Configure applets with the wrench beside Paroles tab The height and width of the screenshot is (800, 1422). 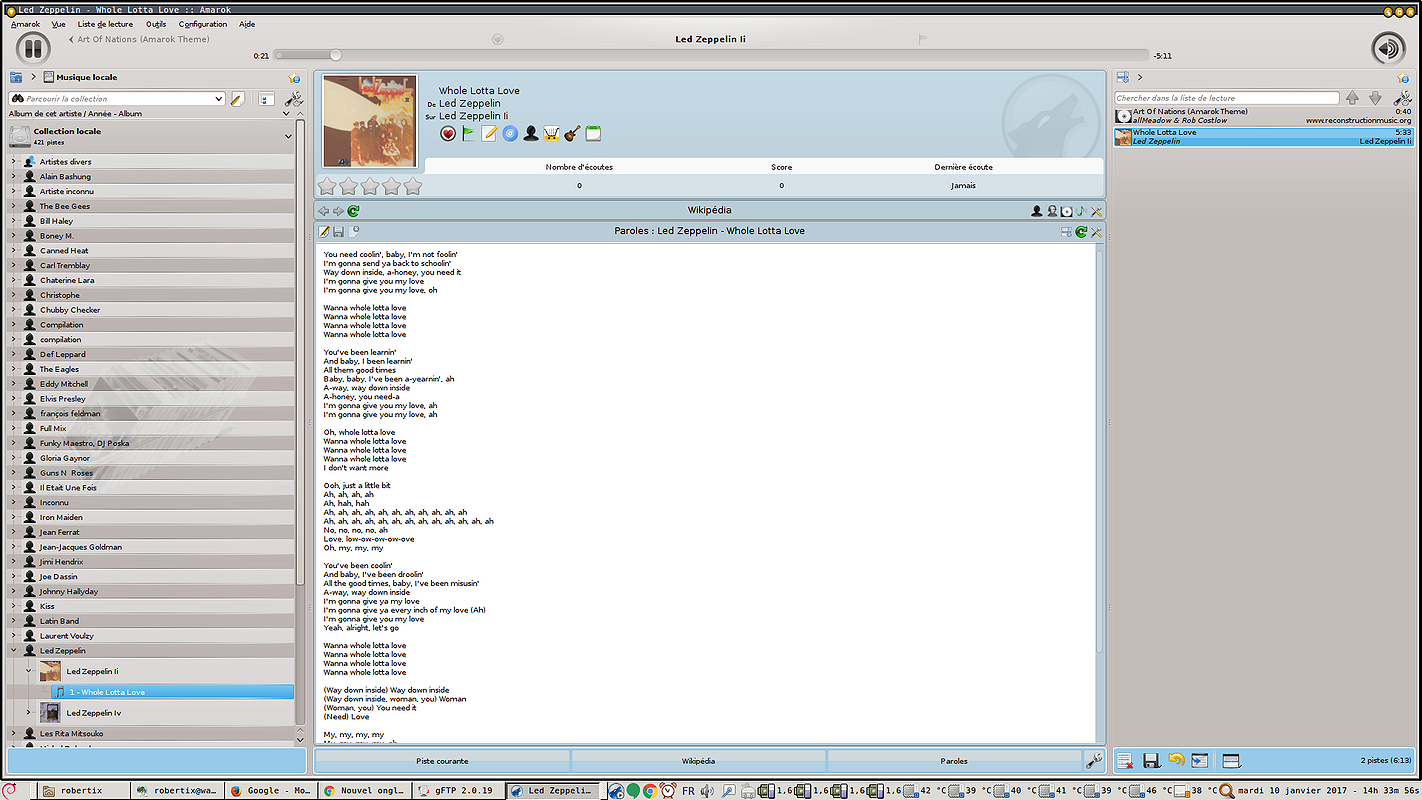pos(1094,760)
